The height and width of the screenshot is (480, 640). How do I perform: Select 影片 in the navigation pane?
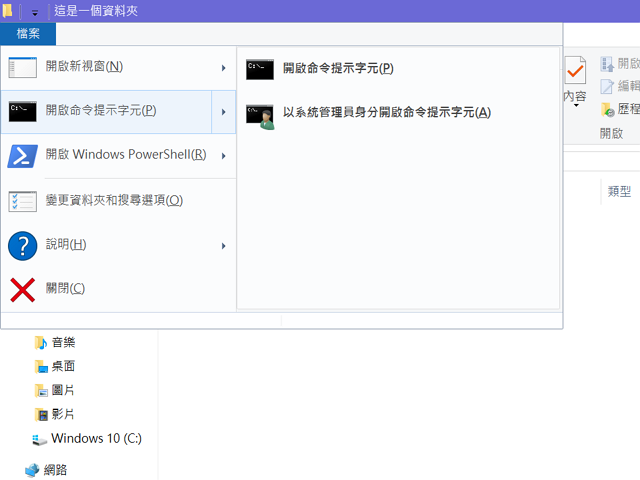point(63,414)
